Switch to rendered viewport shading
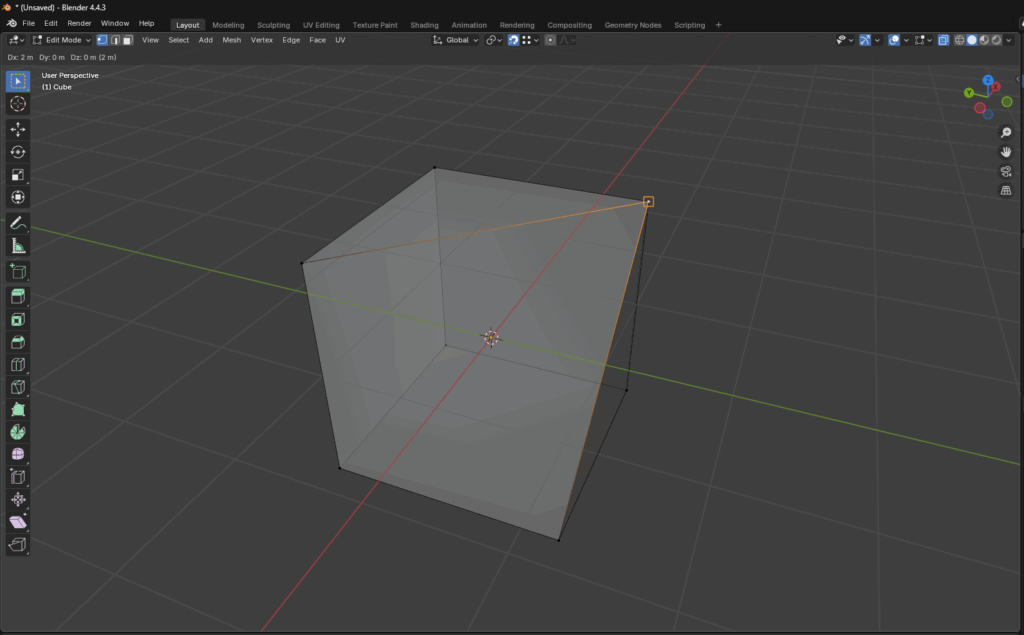The width and height of the screenshot is (1024, 635). [997, 40]
